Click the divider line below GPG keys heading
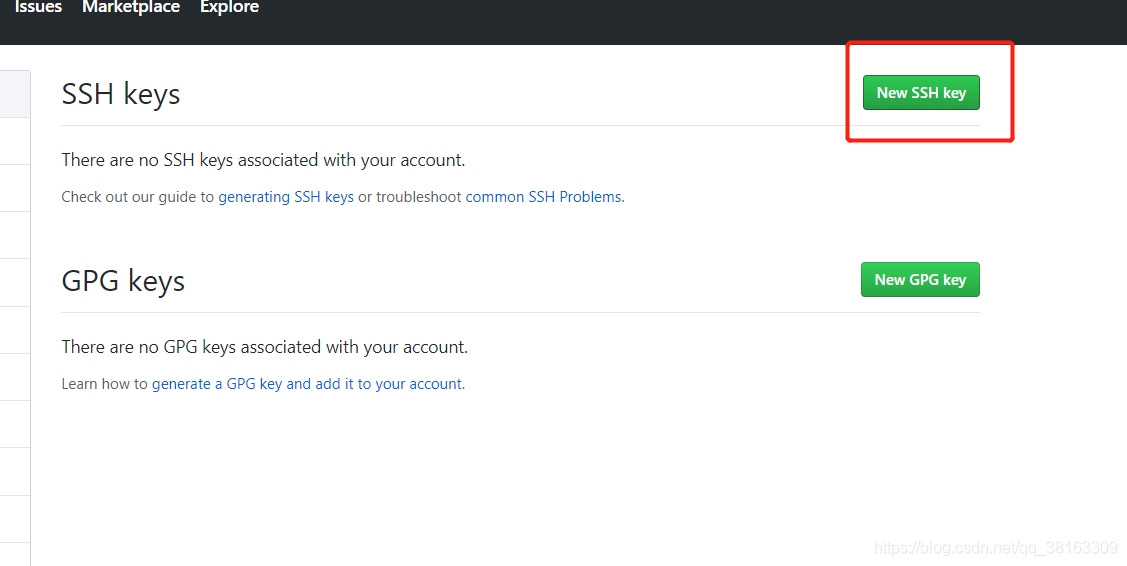 click(520, 312)
